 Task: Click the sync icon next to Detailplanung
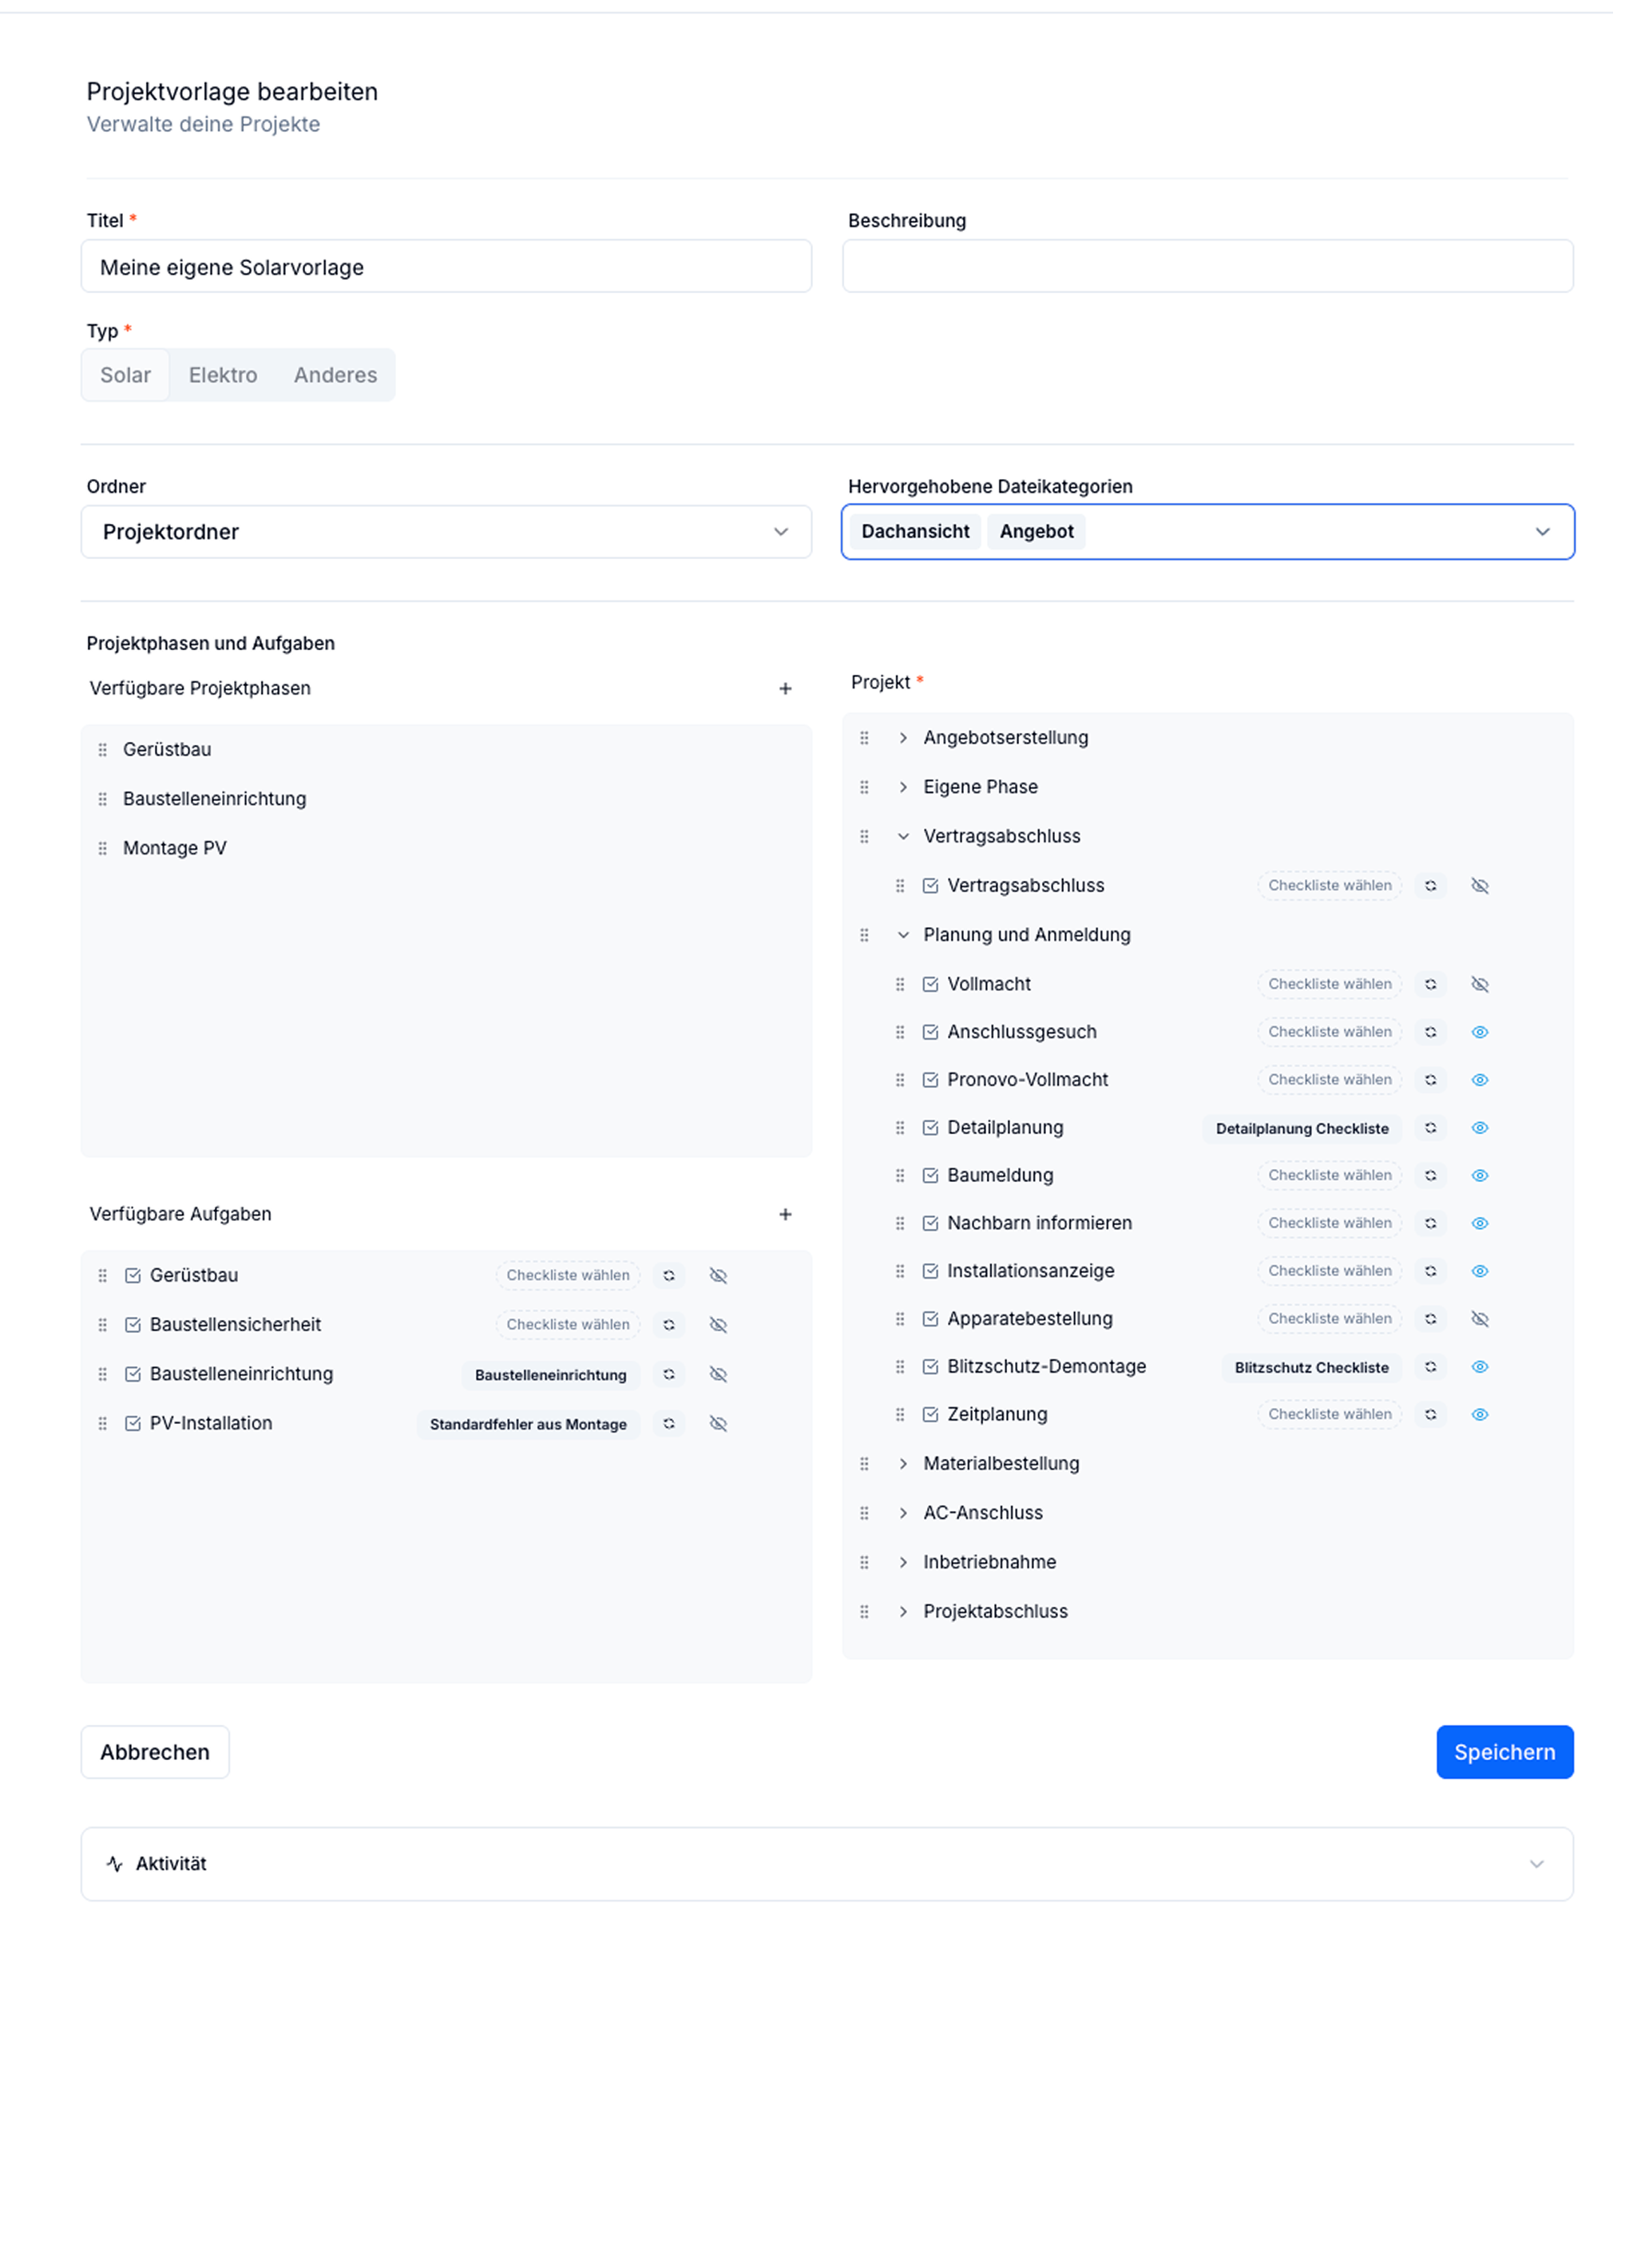pyautogui.click(x=1430, y=1128)
